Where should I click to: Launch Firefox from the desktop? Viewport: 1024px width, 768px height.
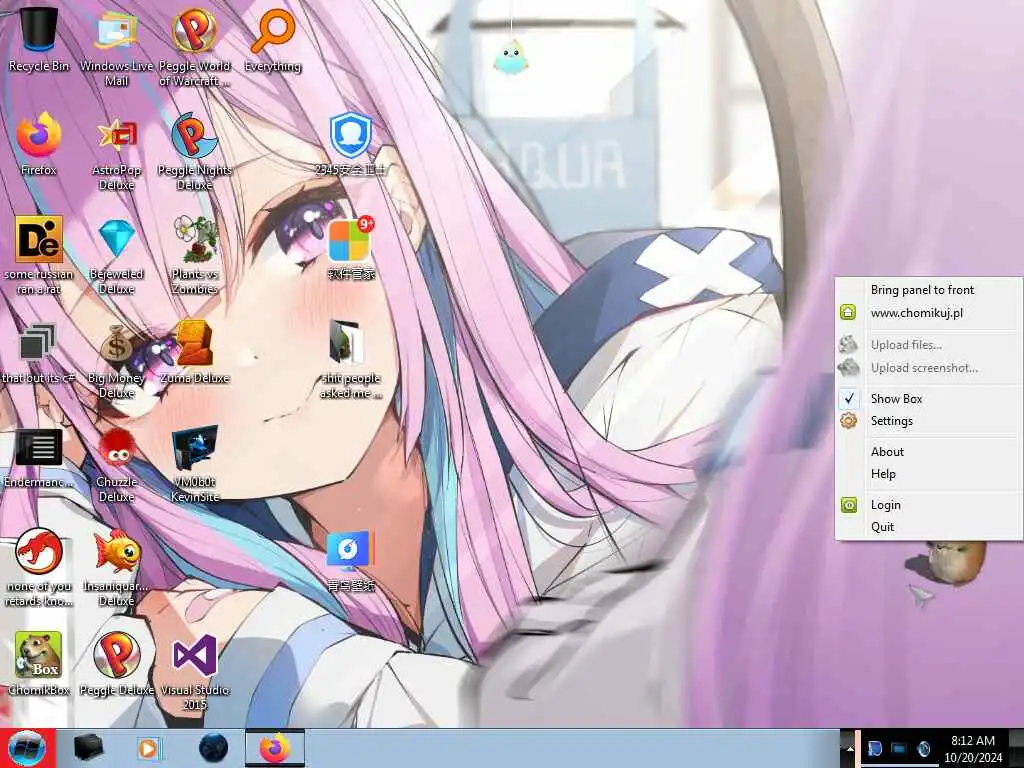(x=39, y=144)
